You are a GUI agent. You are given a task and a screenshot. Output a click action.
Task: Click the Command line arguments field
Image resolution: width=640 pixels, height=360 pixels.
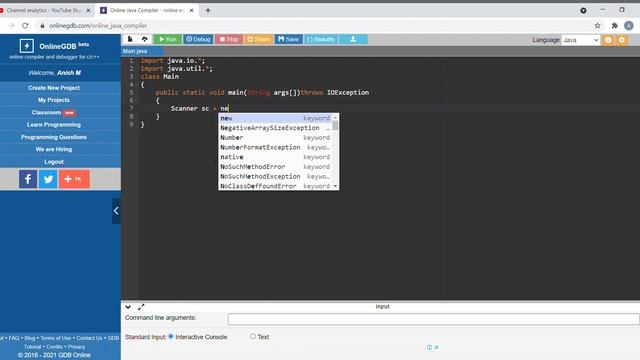coord(433,319)
